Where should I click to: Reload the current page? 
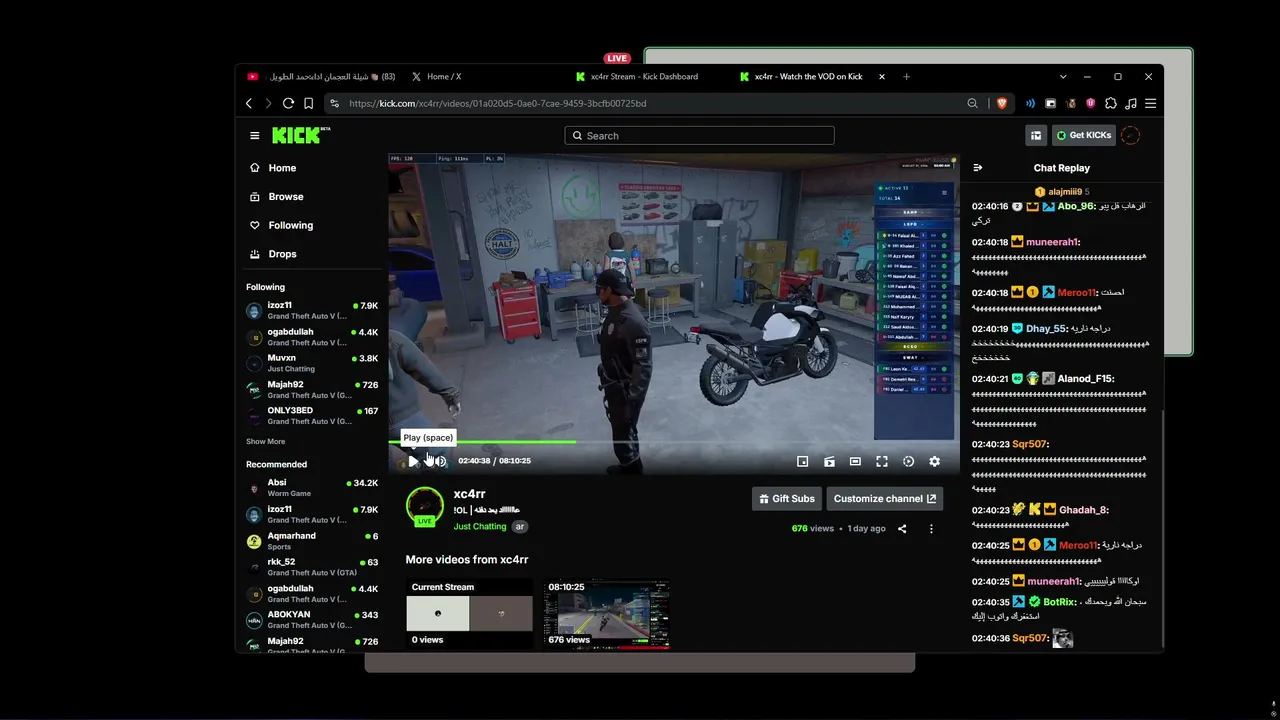pos(288,103)
